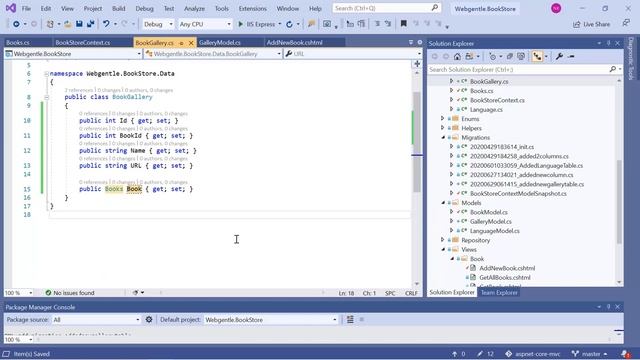Focus the Search (Ctrl+Q) box
Screen dimensions: 640x360
[x=387, y=8]
